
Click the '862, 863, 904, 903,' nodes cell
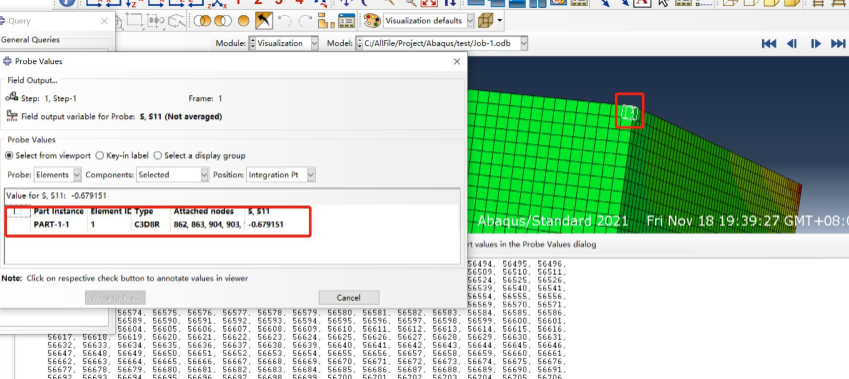coord(207,224)
